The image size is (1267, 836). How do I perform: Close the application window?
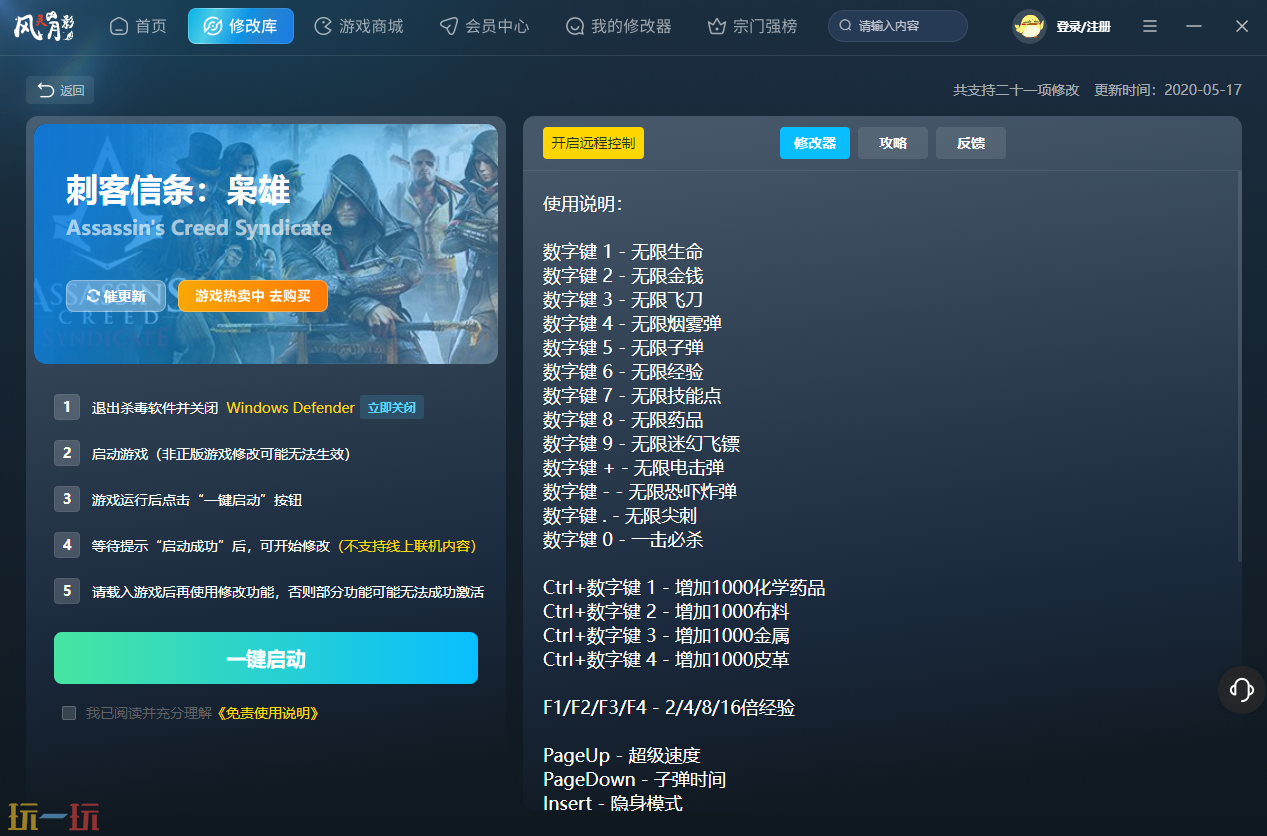click(1241, 26)
